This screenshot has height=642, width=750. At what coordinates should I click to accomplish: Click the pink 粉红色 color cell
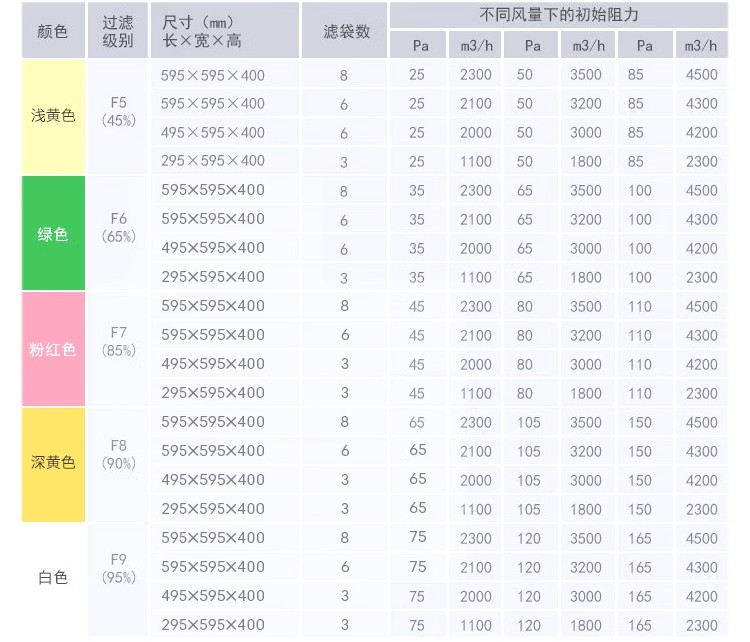53,350
